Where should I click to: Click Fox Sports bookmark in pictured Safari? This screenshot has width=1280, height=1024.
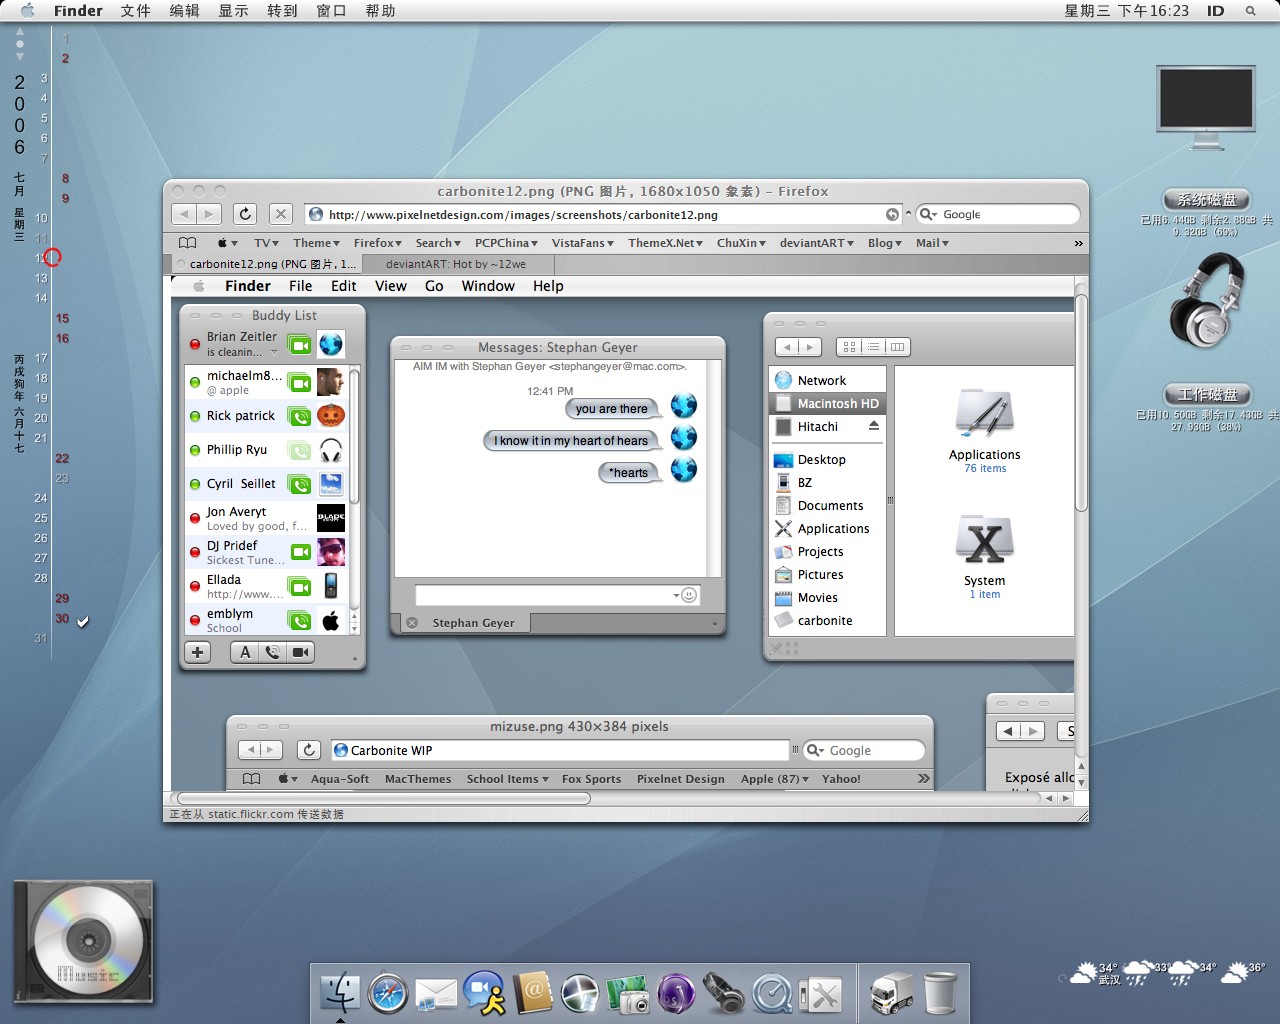point(591,779)
